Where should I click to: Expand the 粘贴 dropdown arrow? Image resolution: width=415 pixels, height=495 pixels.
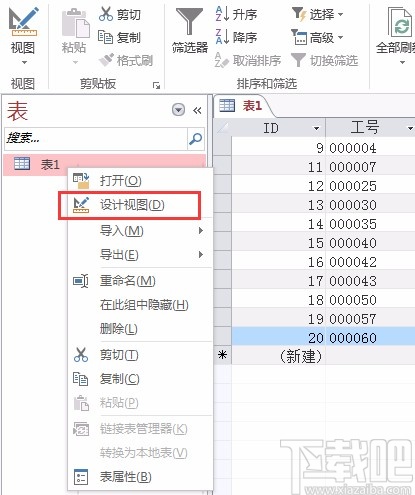point(75,62)
